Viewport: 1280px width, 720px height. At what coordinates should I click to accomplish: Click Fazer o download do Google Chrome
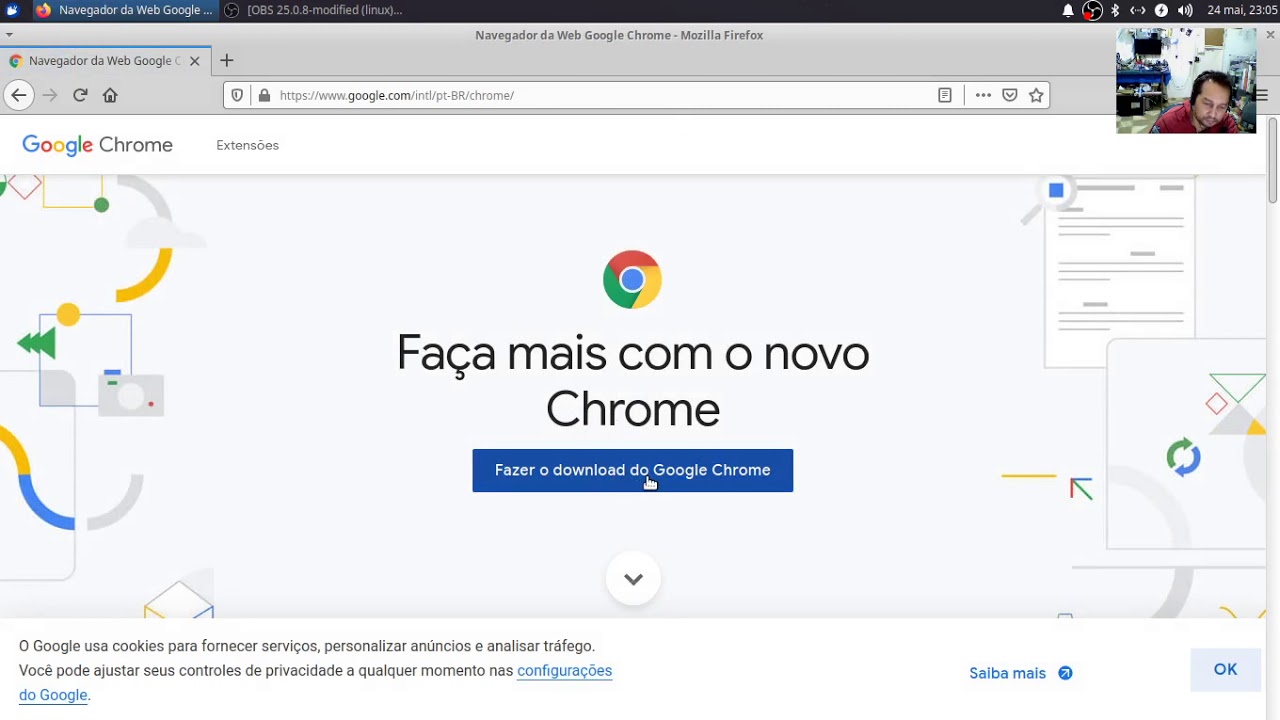(x=632, y=470)
